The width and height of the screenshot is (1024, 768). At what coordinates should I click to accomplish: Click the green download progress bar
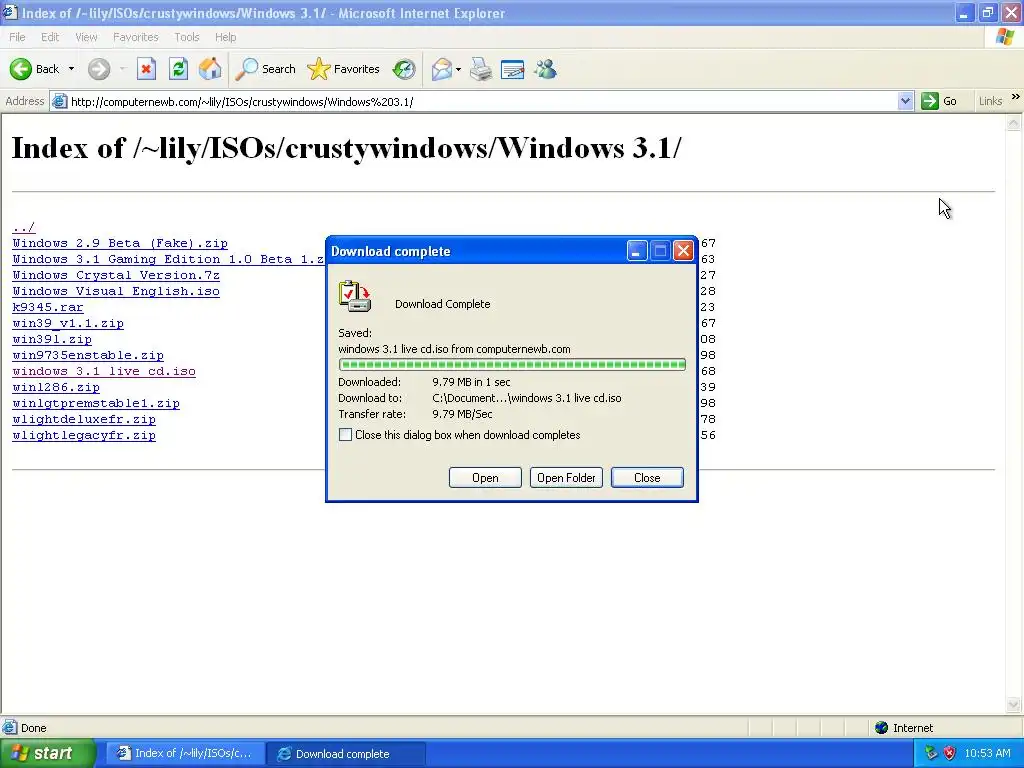pyautogui.click(x=512, y=364)
